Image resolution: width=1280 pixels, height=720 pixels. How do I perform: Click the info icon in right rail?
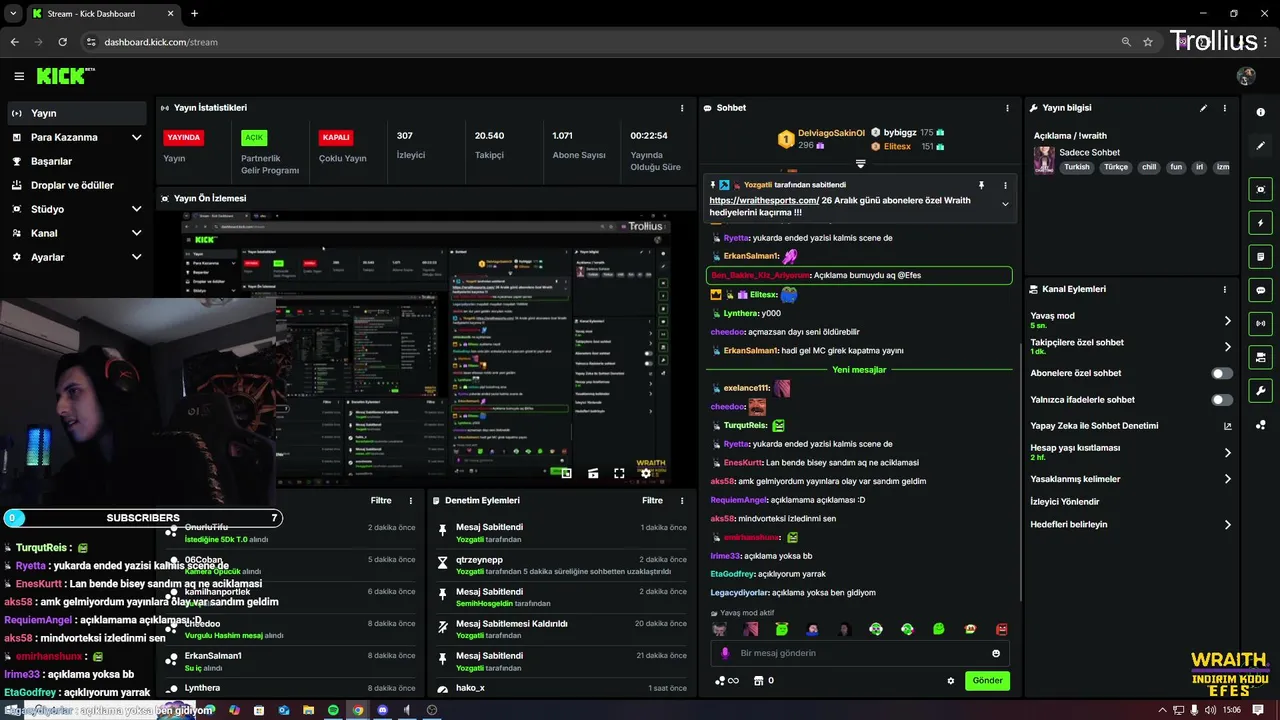pyautogui.click(x=1261, y=112)
